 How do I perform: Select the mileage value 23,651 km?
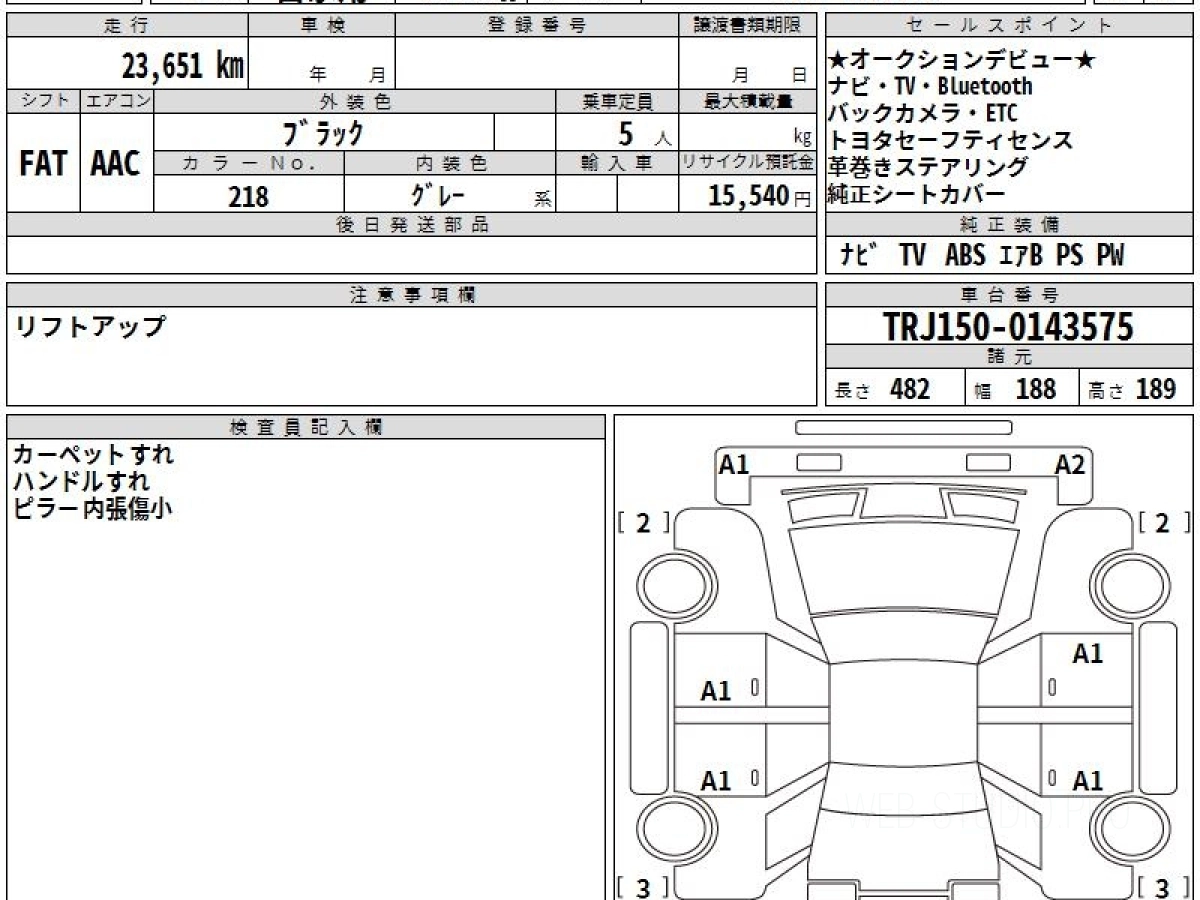(183, 66)
